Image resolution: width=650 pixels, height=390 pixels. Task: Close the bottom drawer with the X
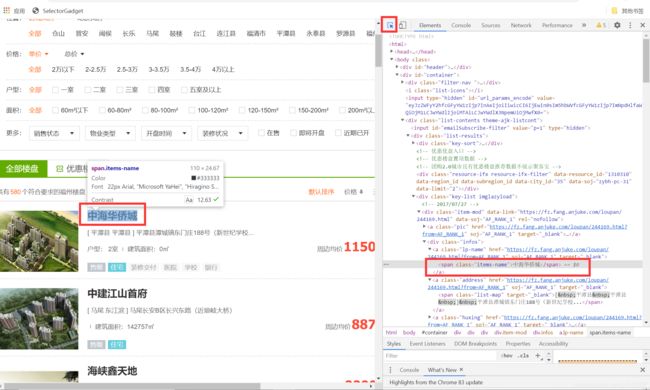pyautogui.click(x=643, y=370)
